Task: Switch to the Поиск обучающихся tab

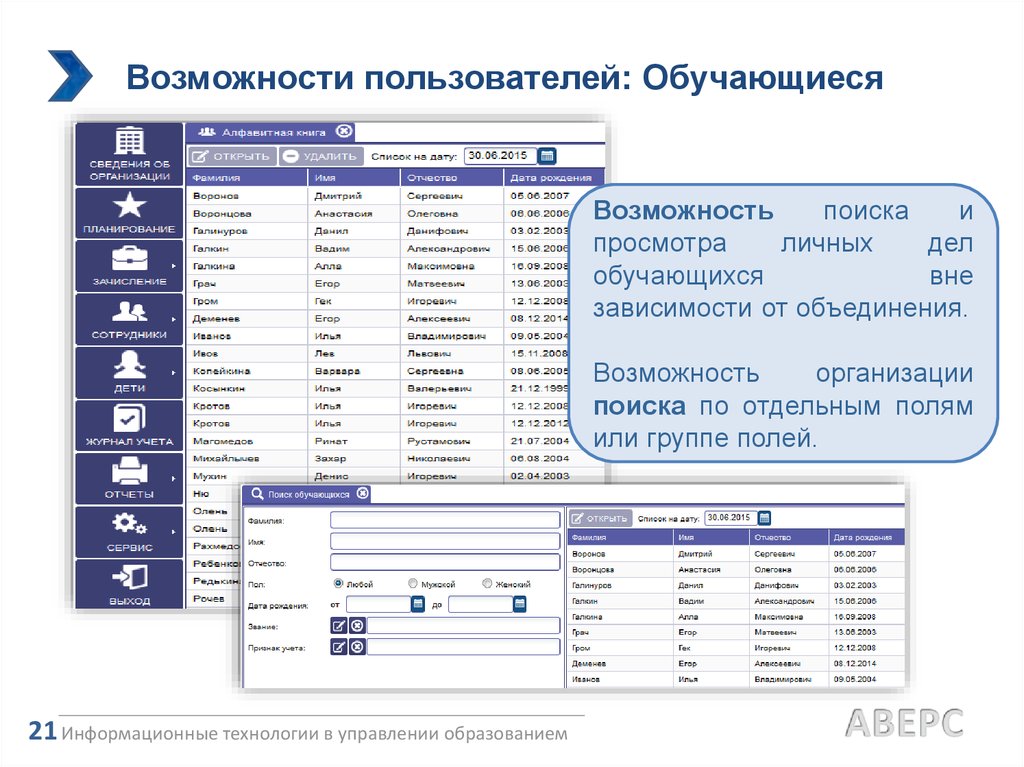Action: pos(299,493)
